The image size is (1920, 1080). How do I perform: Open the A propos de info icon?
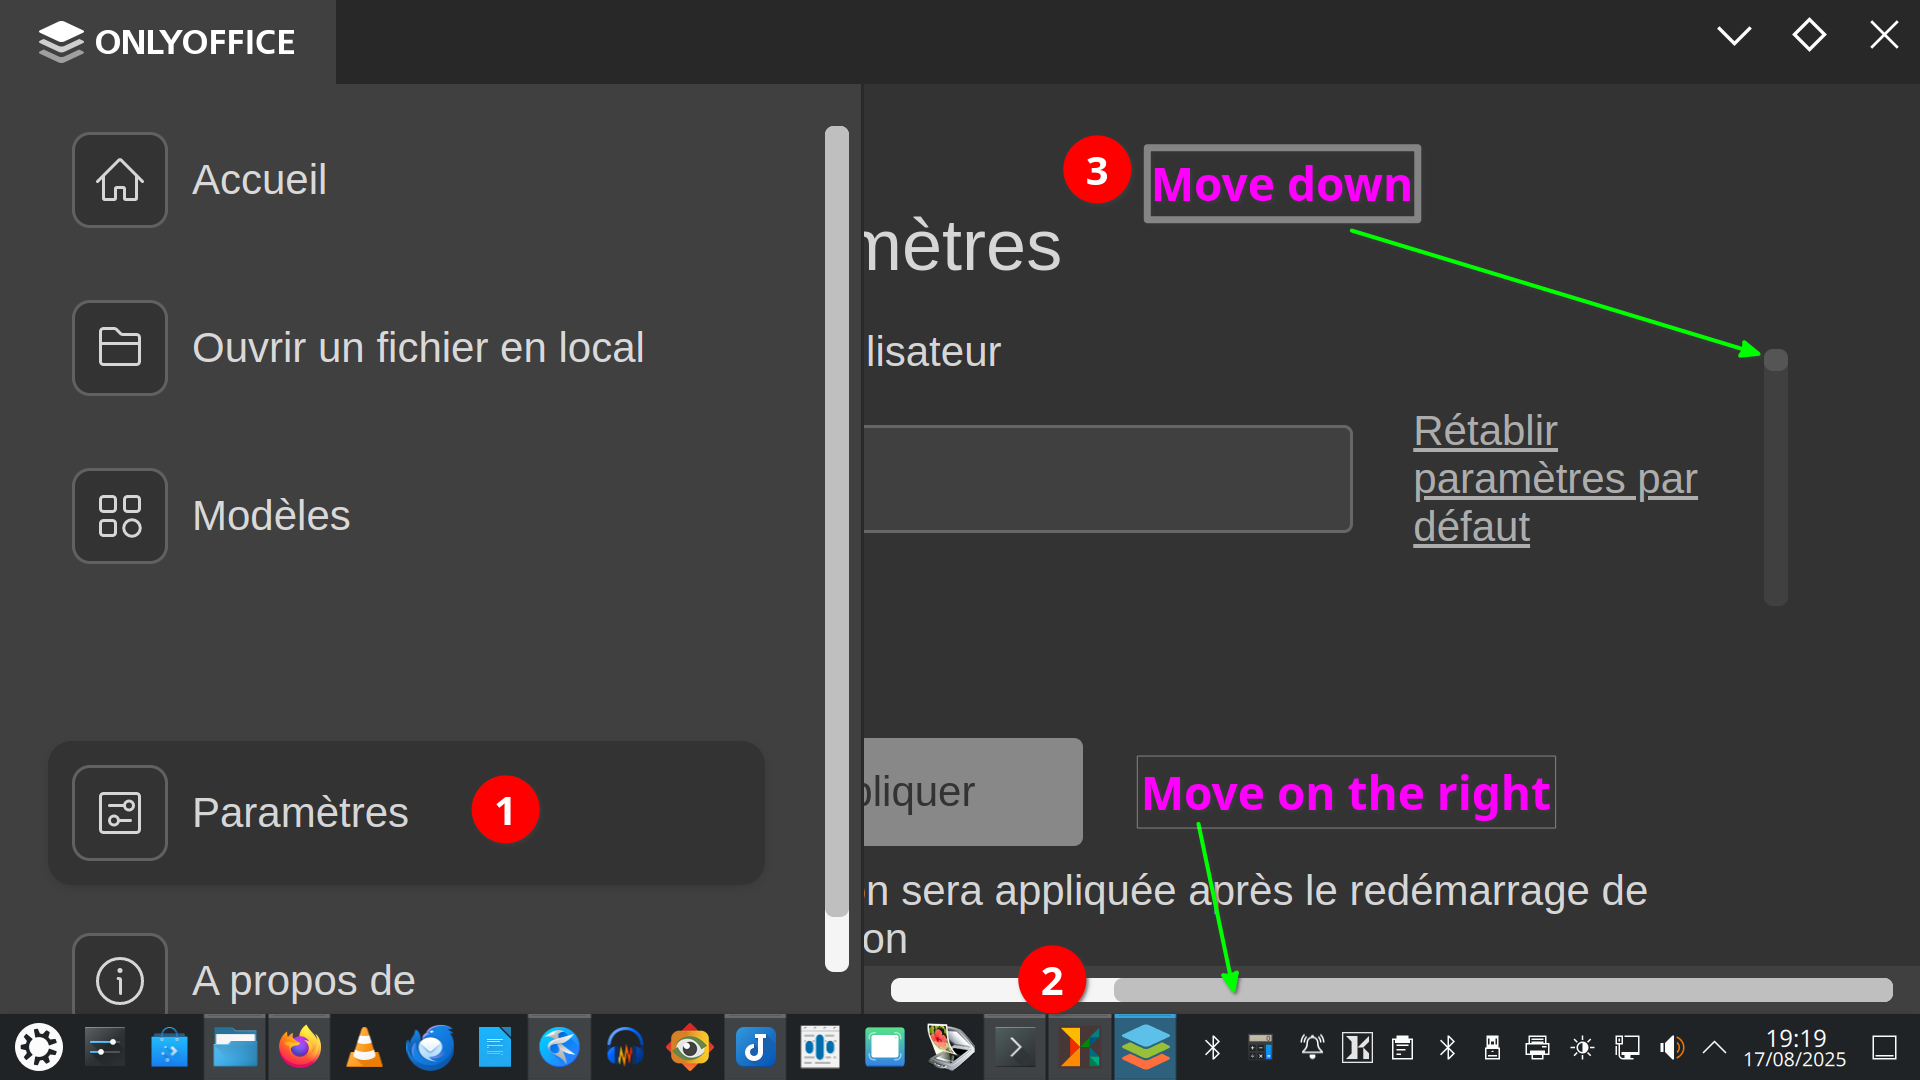[x=119, y=980]
